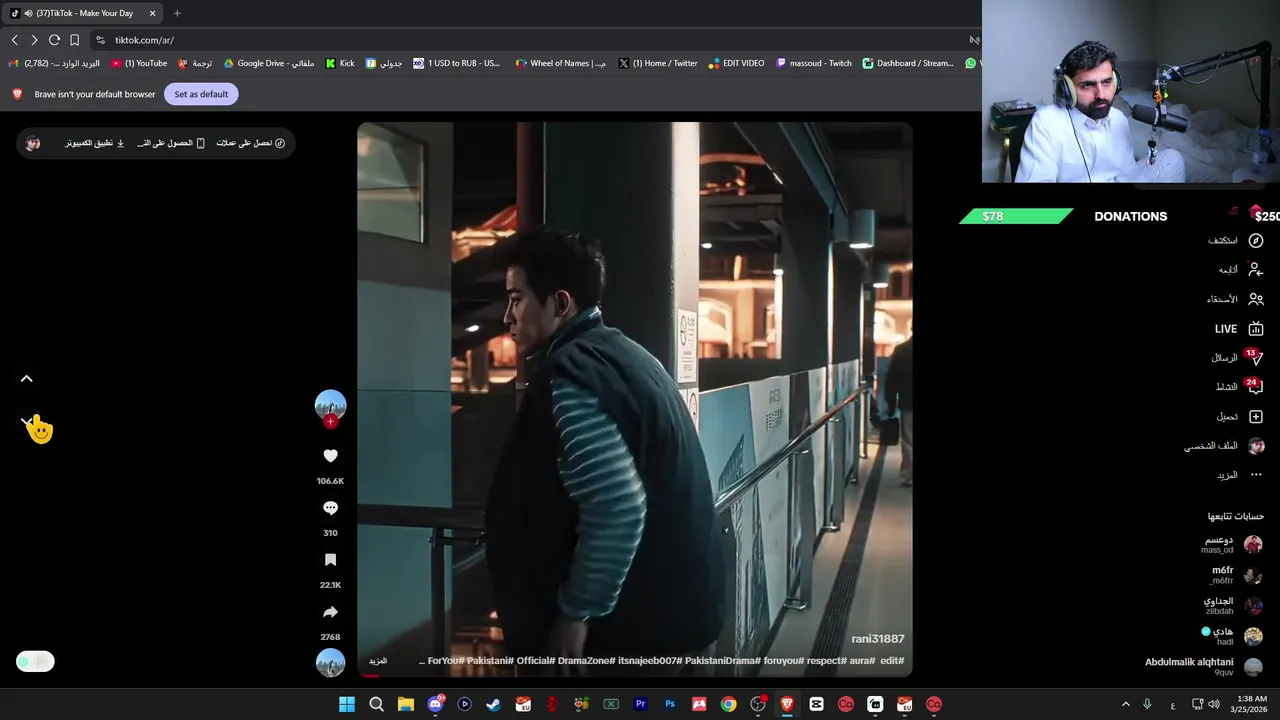The width and height of the screenshot is (1280, 720).
Task: Share the video using the arrow icon
Action: pos(330,612)
